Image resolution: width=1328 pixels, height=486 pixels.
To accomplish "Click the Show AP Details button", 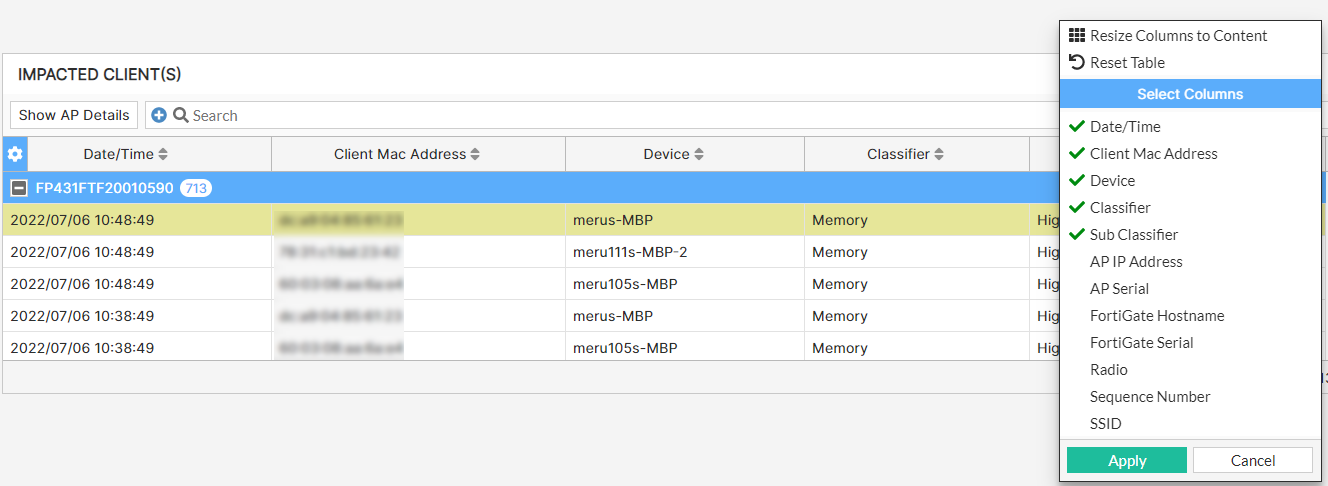I will (x=74, y=115).
